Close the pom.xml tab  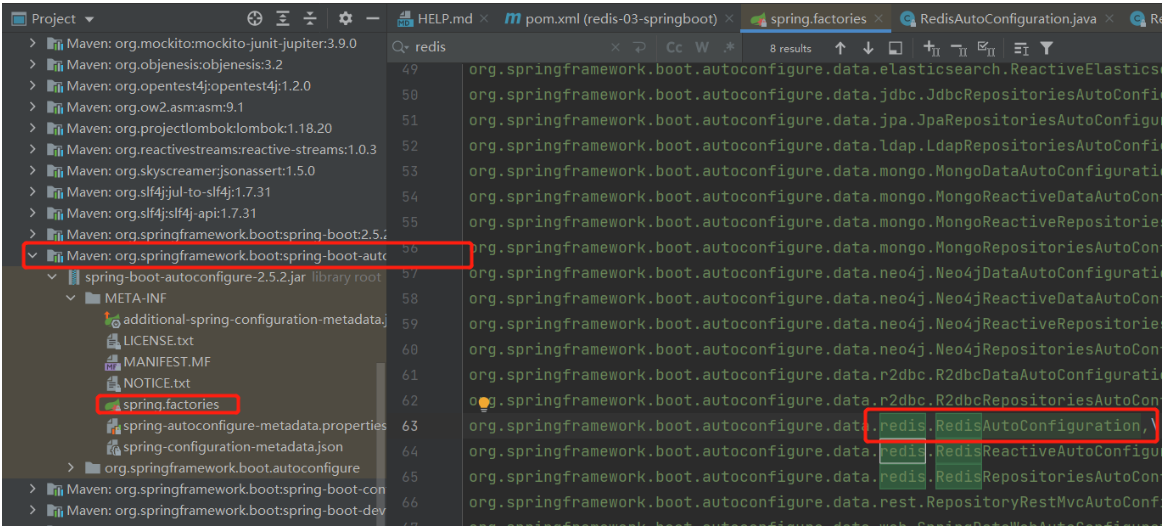pos(729,19)
